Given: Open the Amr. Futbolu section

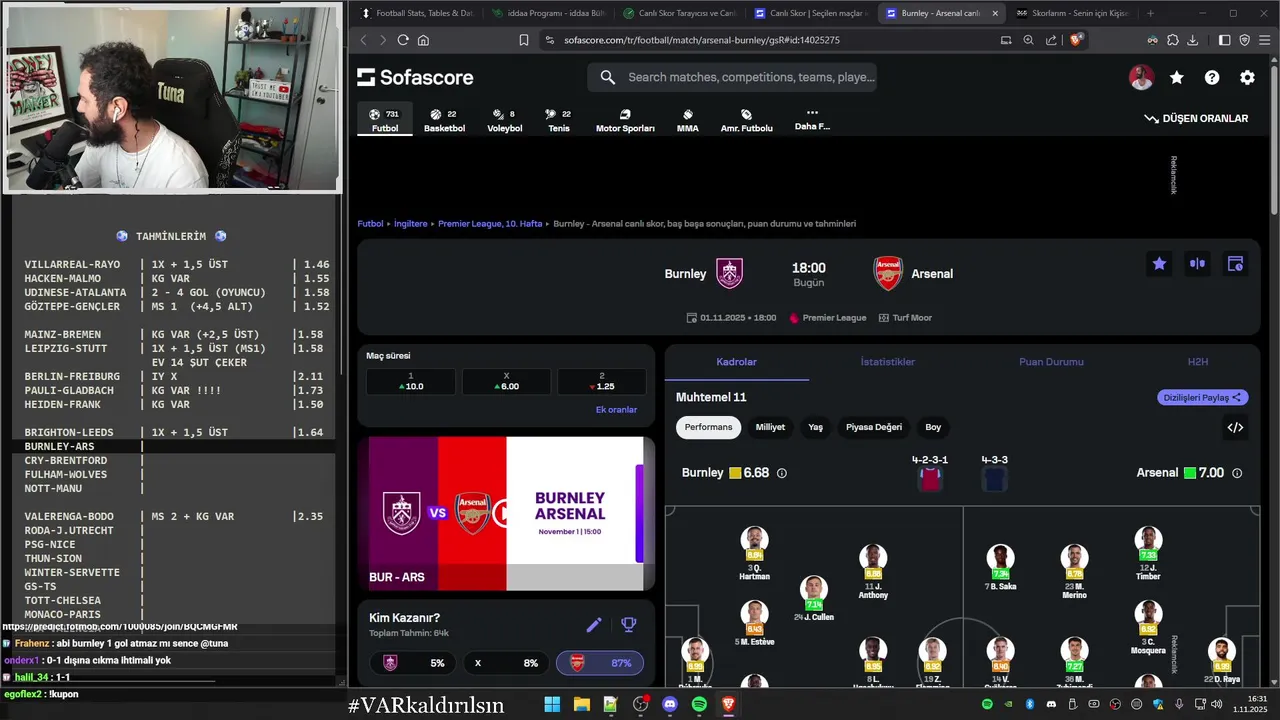Looking at the screenshot, I should click(746, 120).
